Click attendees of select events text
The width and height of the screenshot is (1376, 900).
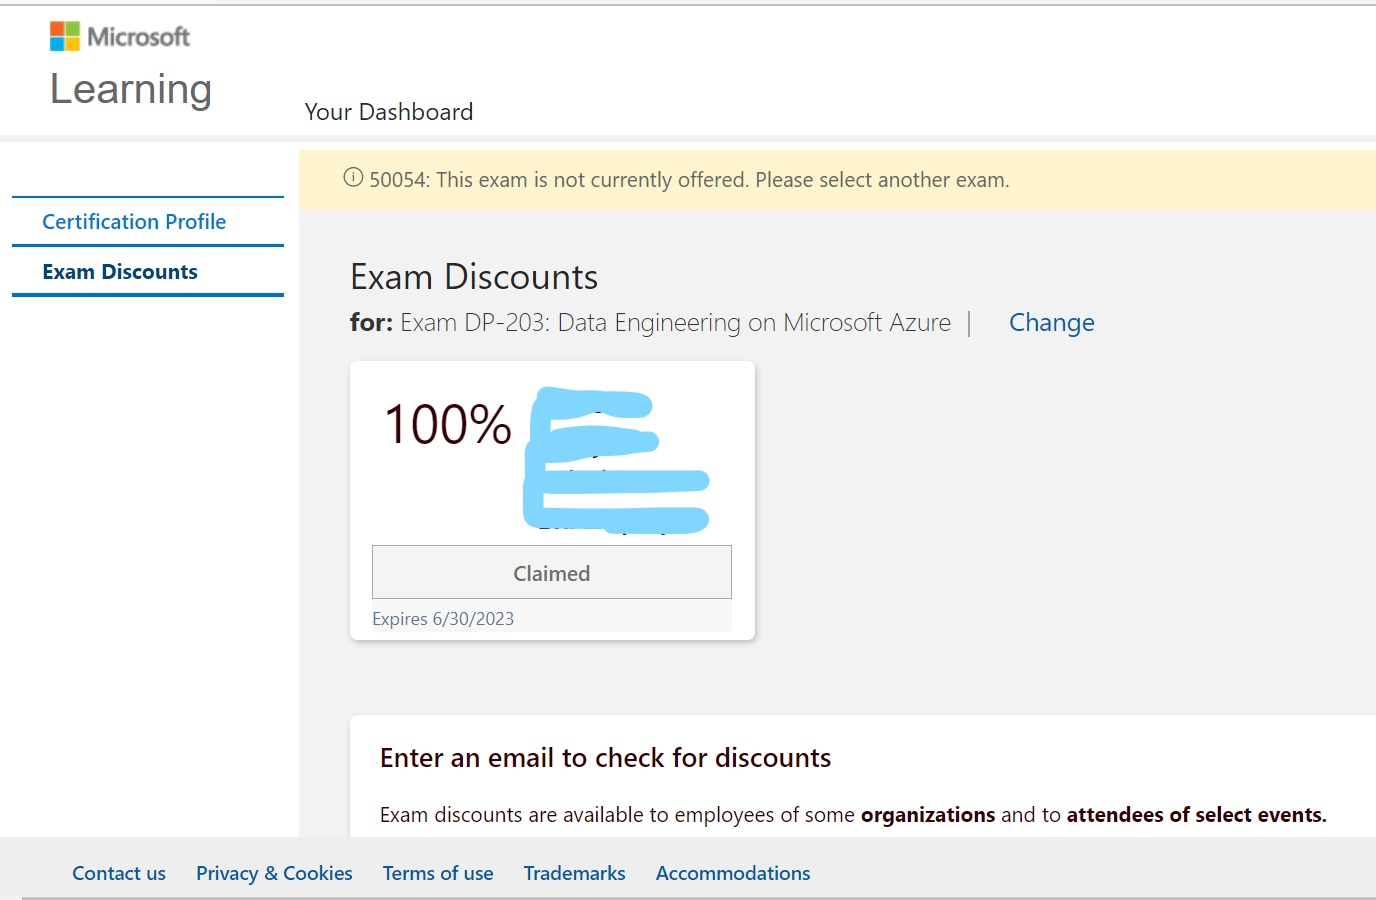[1196, 815]
